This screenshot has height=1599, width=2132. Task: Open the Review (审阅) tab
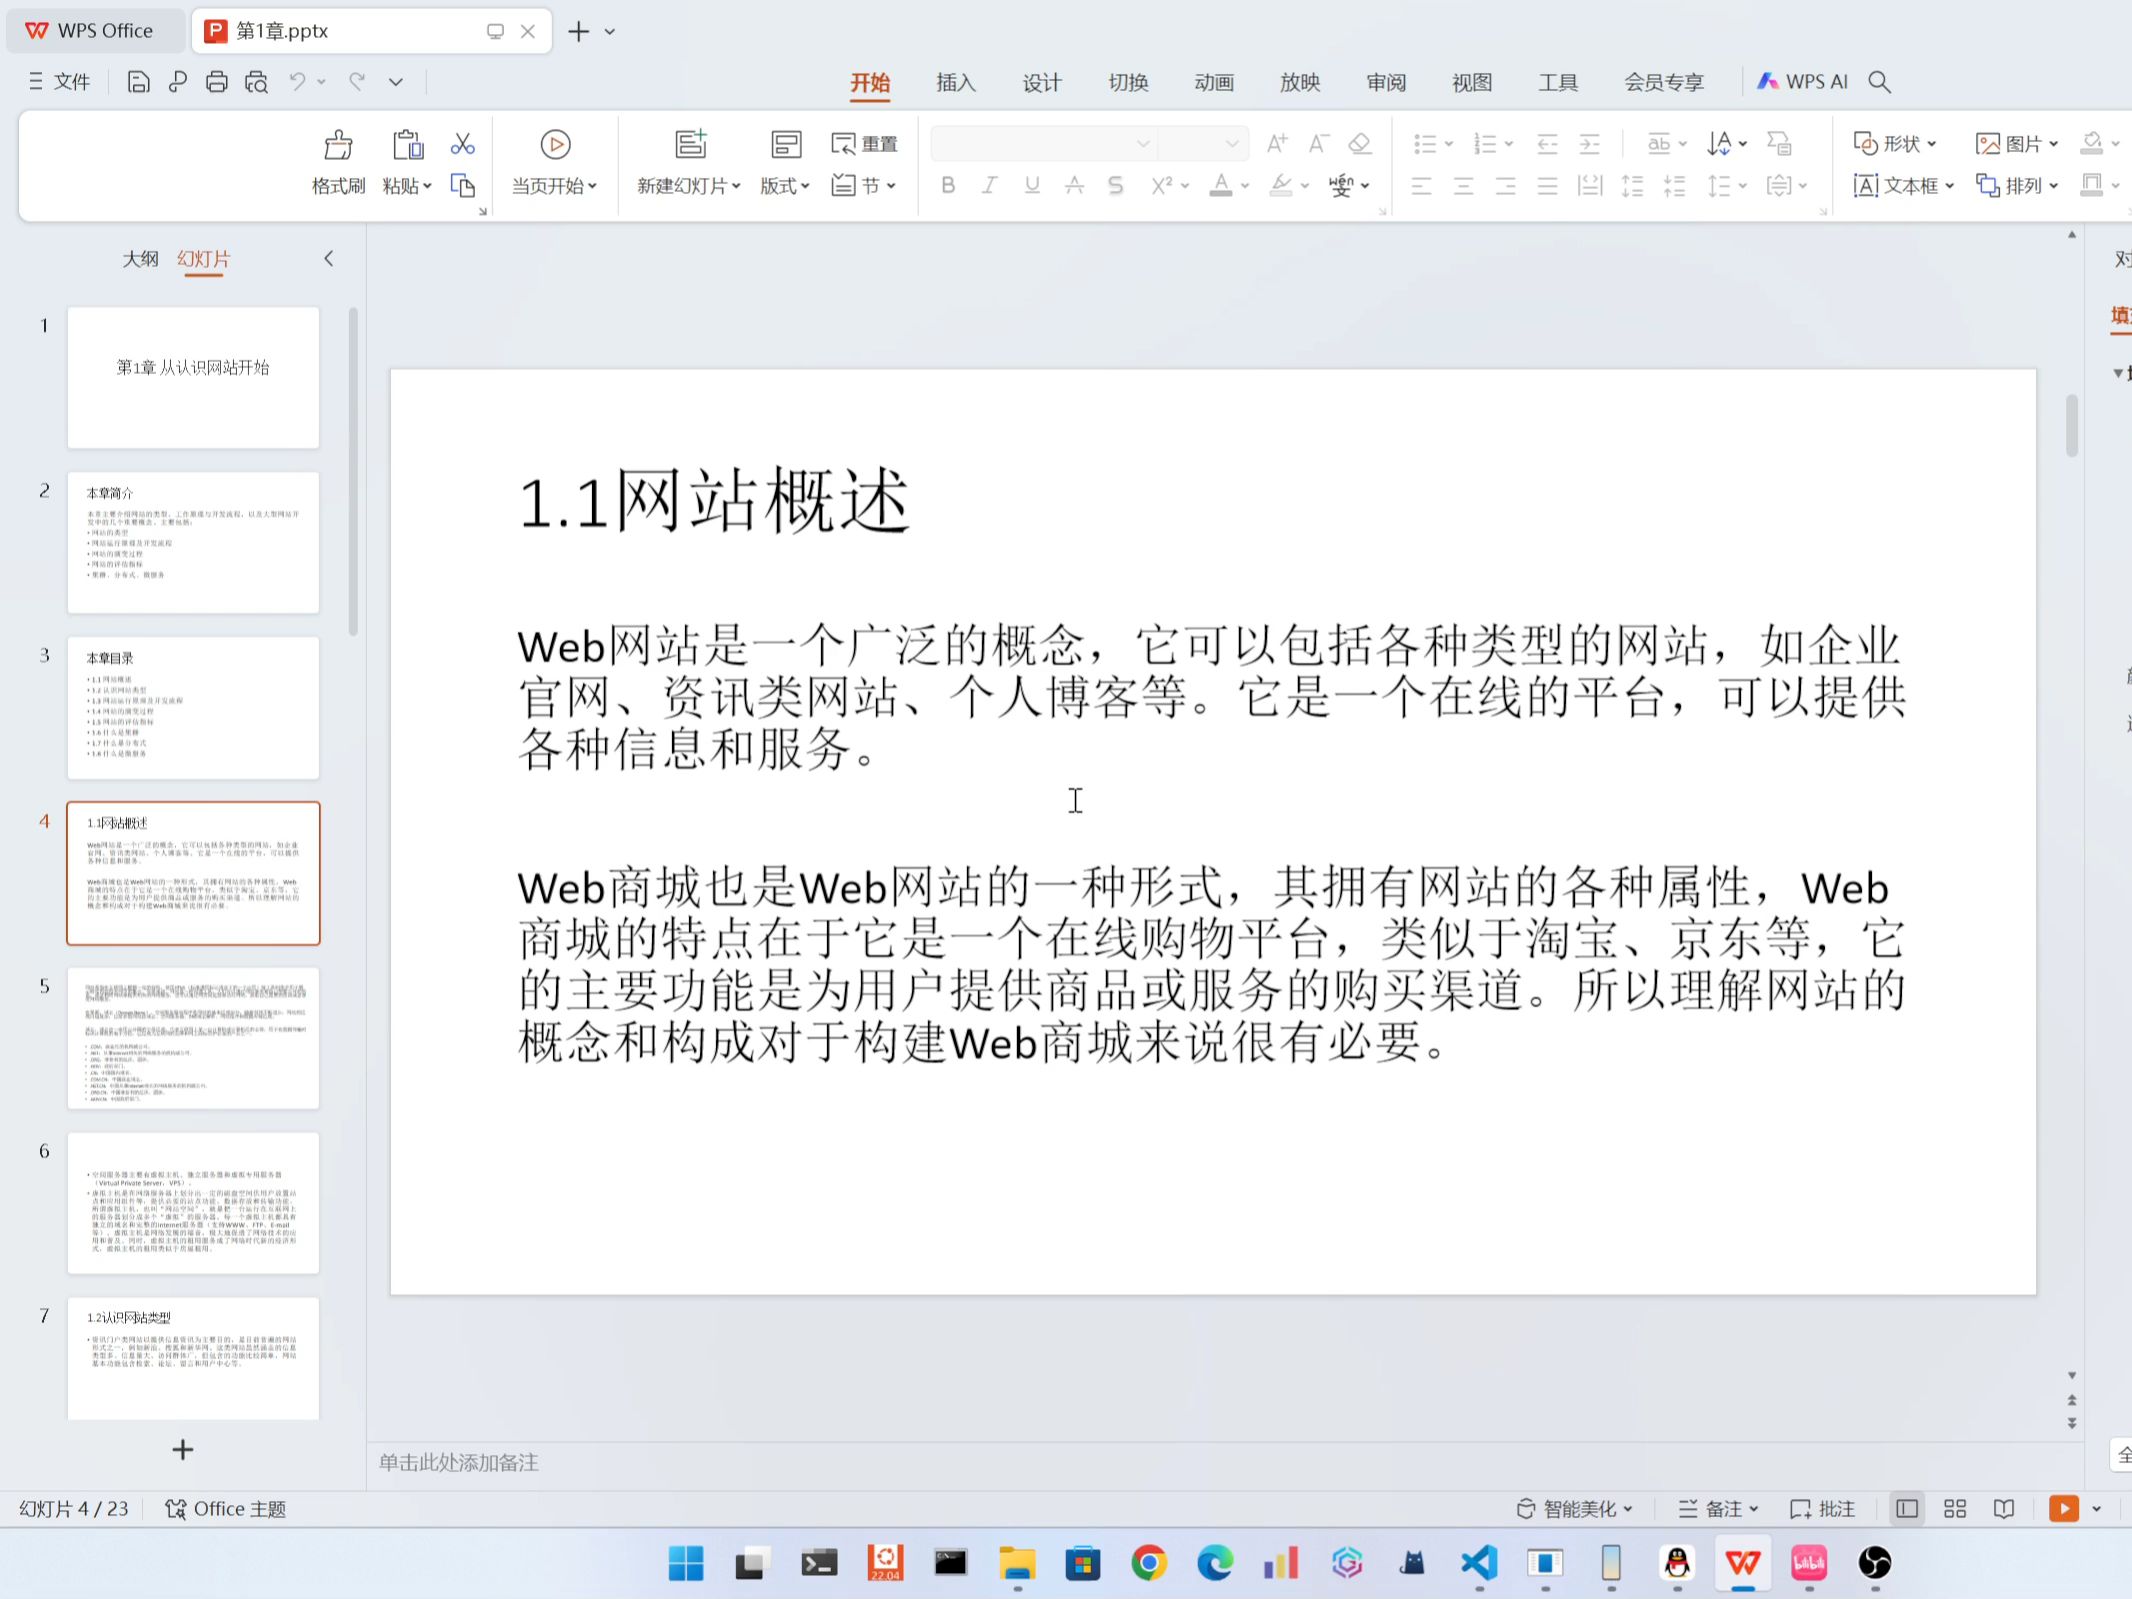tap(1386, 82)
